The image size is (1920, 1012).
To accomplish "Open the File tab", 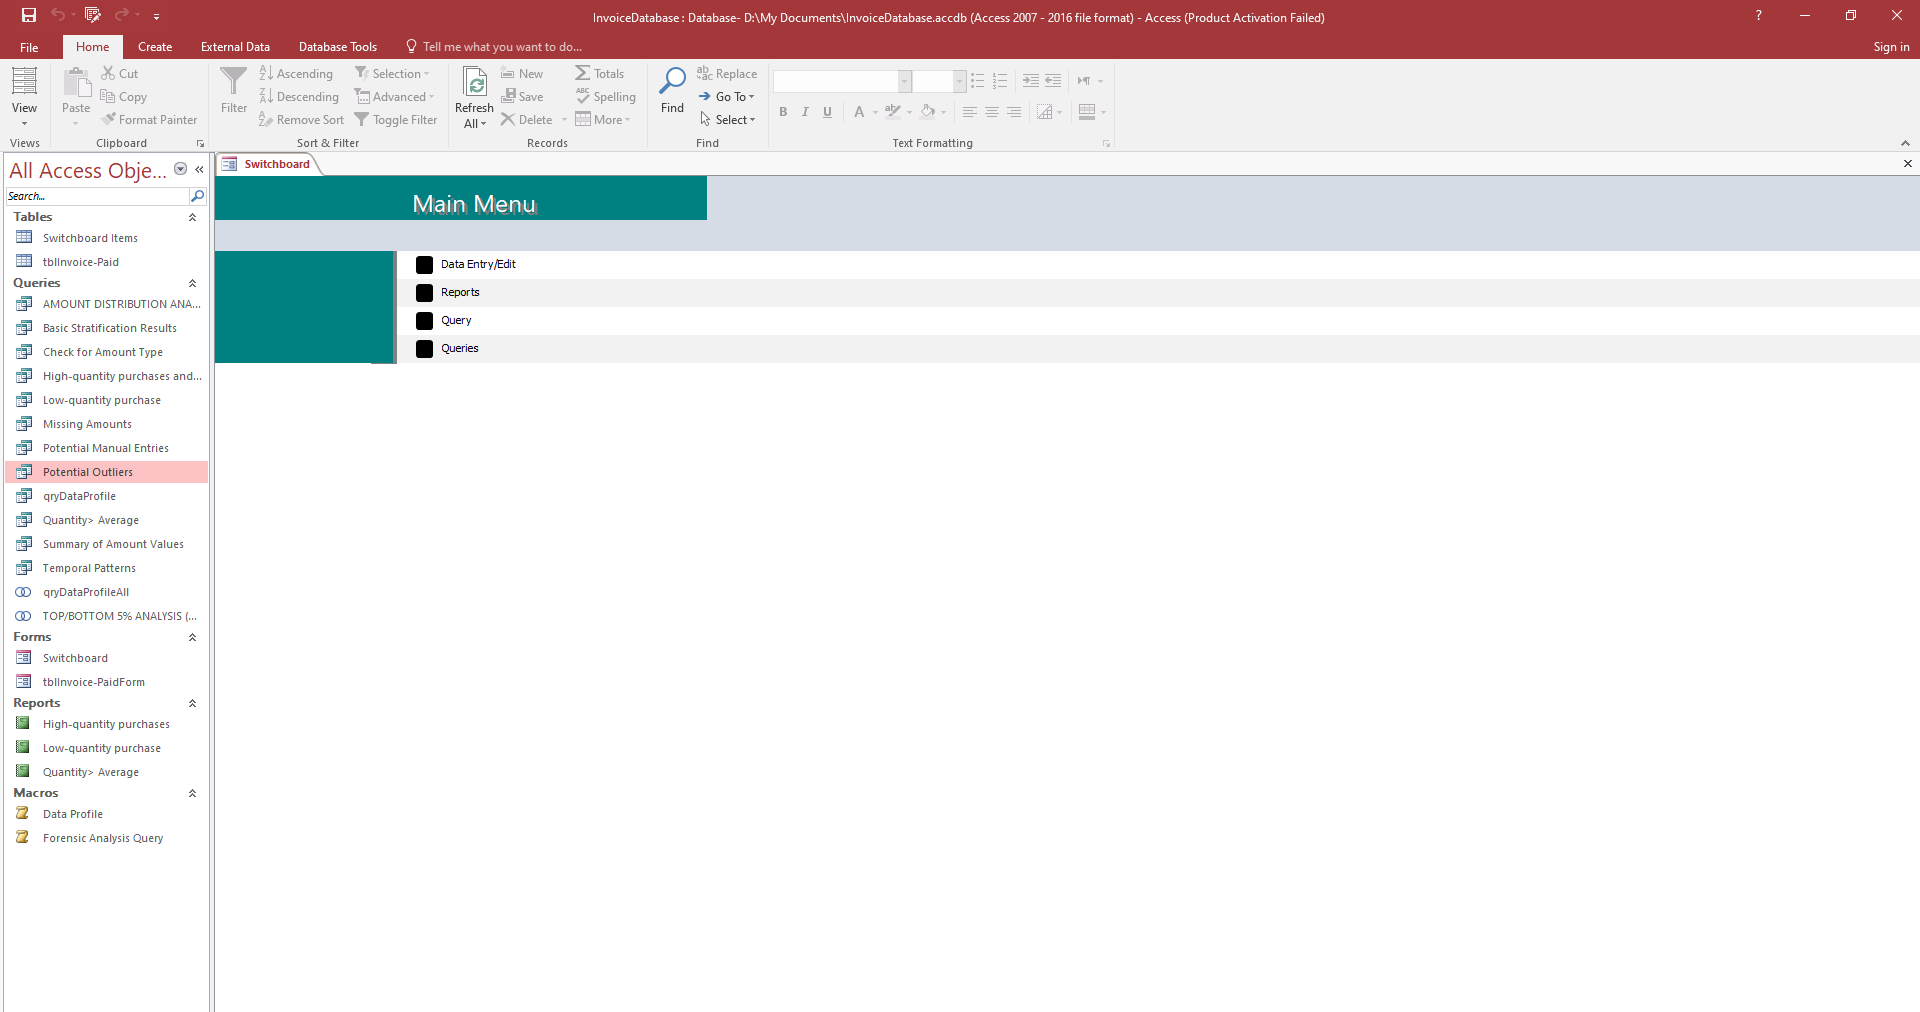I will (x=29, y=47).
